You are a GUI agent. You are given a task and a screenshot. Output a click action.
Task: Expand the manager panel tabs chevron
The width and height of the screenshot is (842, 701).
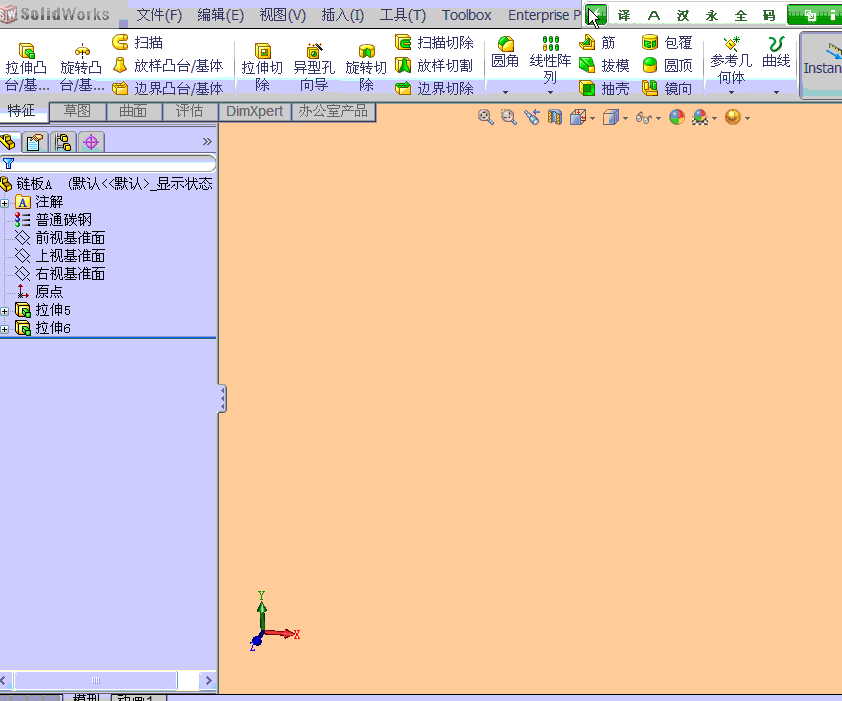pos(207,141)
